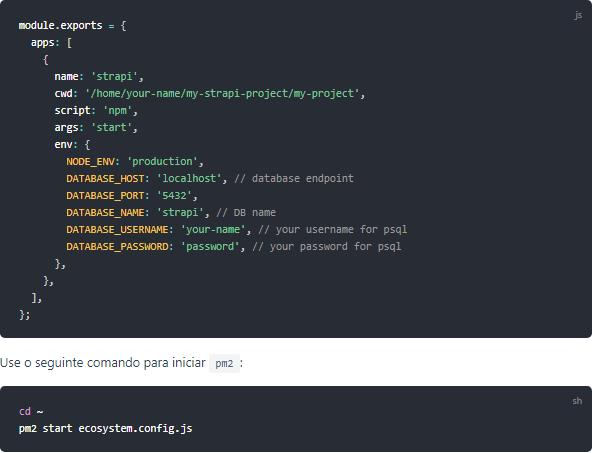Click the NODE_ENV key

coord(91,162)
